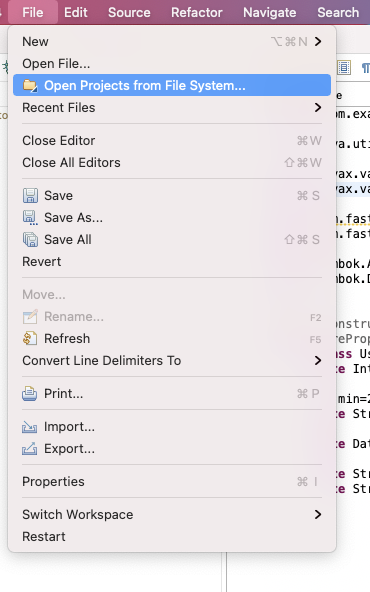Open the Navigate menu

click(x=270, y=12)
